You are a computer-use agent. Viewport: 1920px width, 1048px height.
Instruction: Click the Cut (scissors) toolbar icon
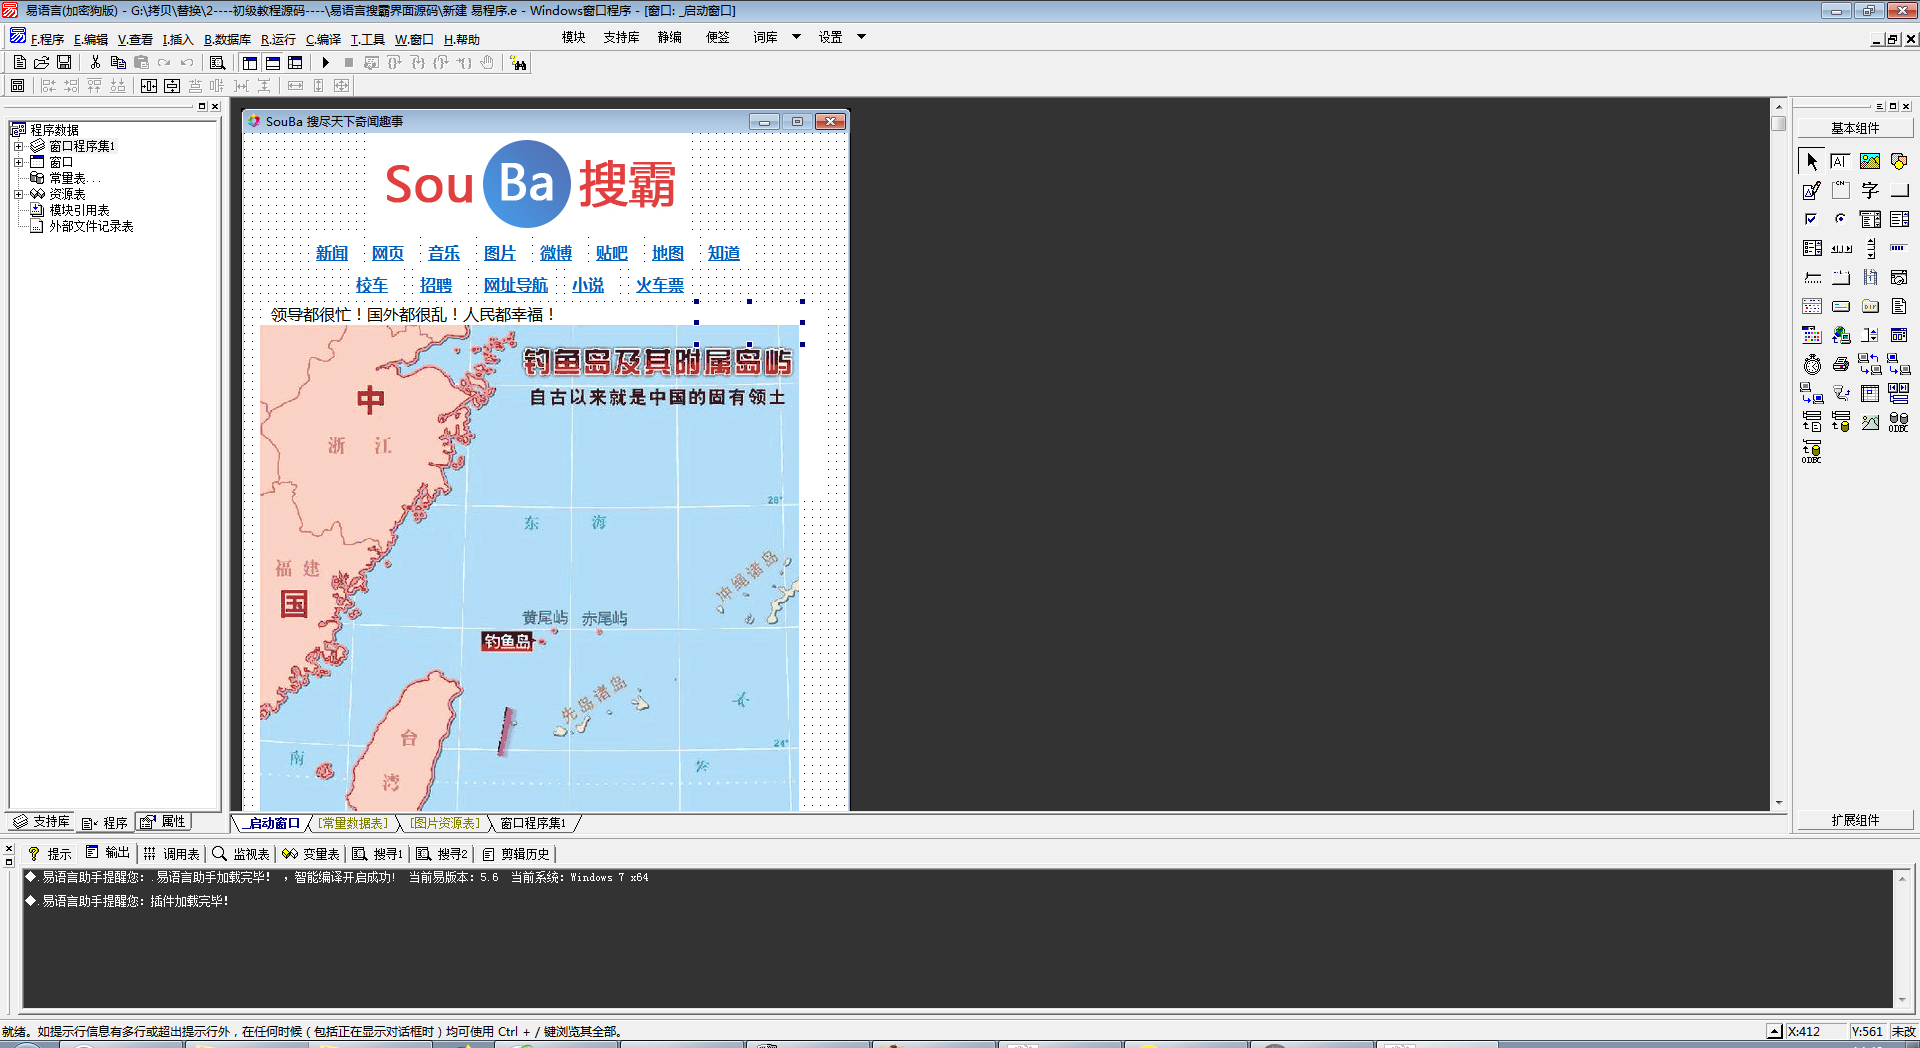(x=95, y=62)
